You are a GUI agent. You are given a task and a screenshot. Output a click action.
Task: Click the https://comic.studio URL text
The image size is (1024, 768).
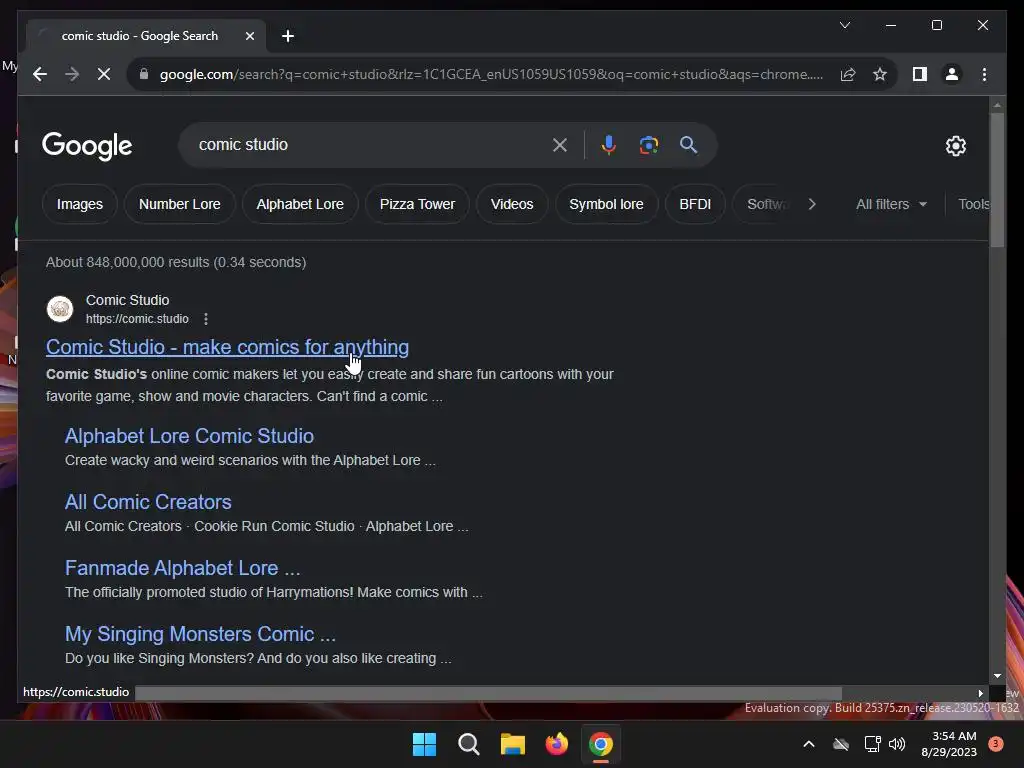pos(137,319)
